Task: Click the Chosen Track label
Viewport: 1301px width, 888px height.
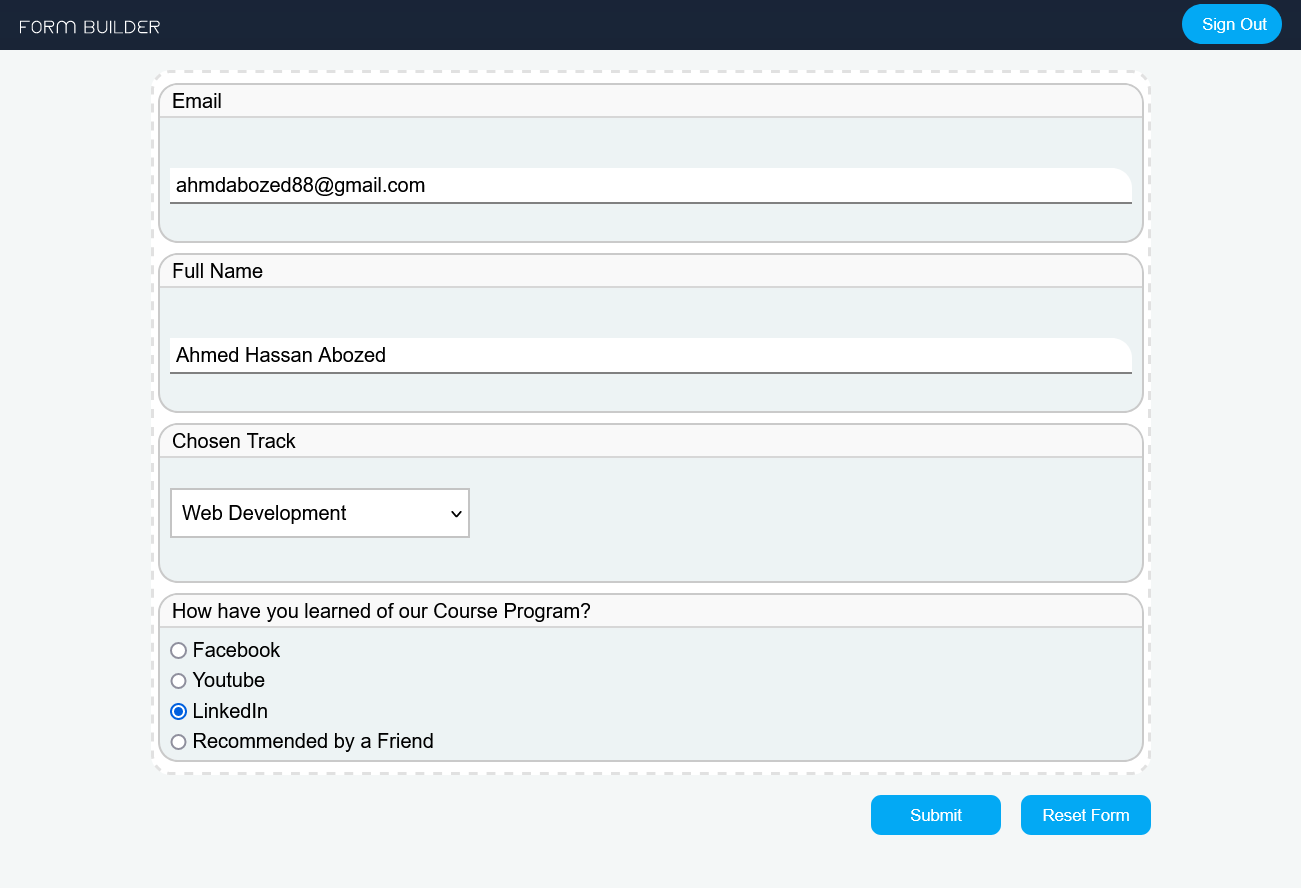Action: (x=234, y=441)
